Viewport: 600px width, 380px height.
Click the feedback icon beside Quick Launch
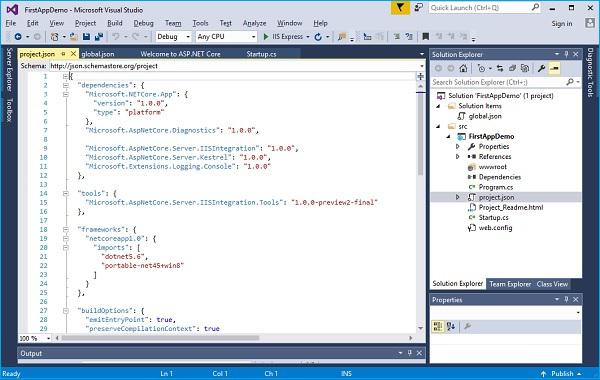pos(419,8)
